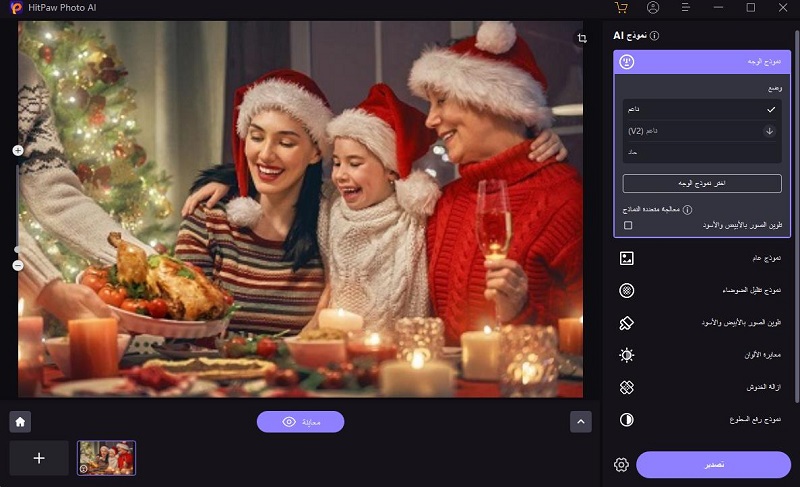Click the purple تصدير export button

713,465
